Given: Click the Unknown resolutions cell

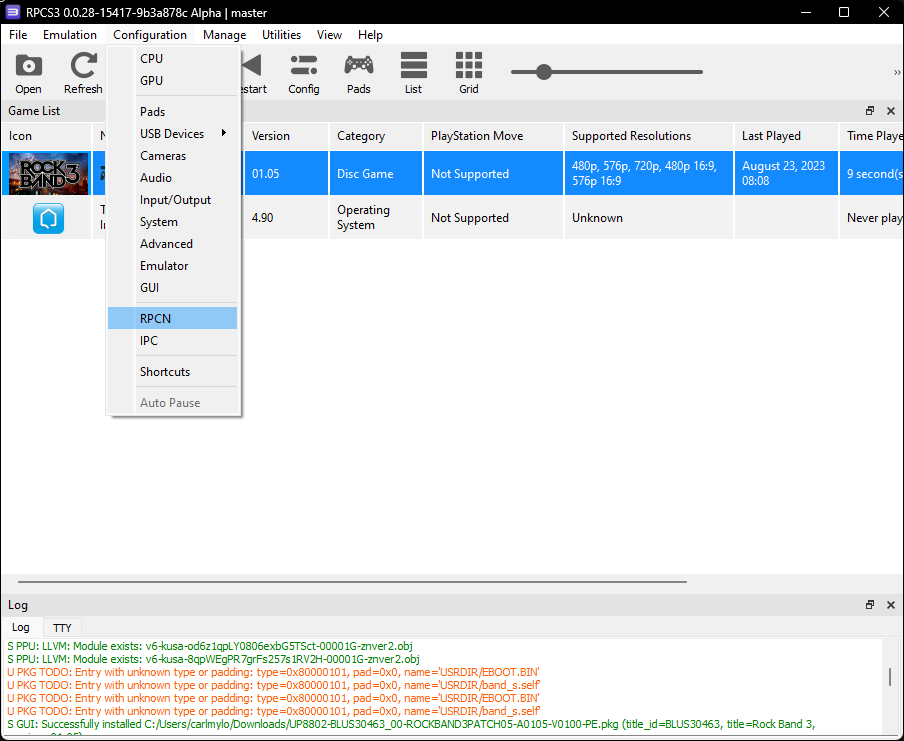Looking at the screenshot, I should click(649, 218).
